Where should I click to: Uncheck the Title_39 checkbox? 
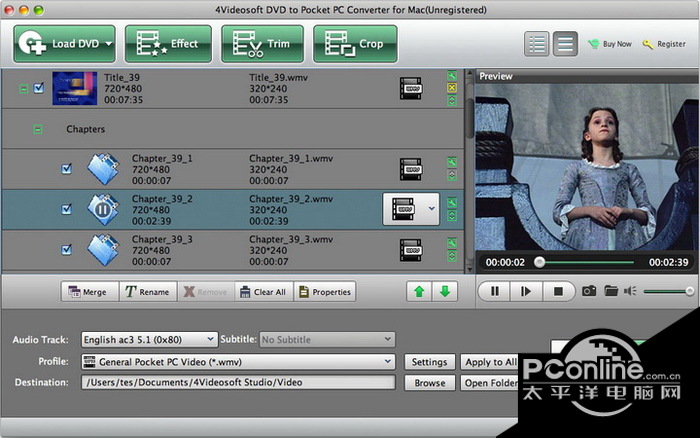click(39, 88)
